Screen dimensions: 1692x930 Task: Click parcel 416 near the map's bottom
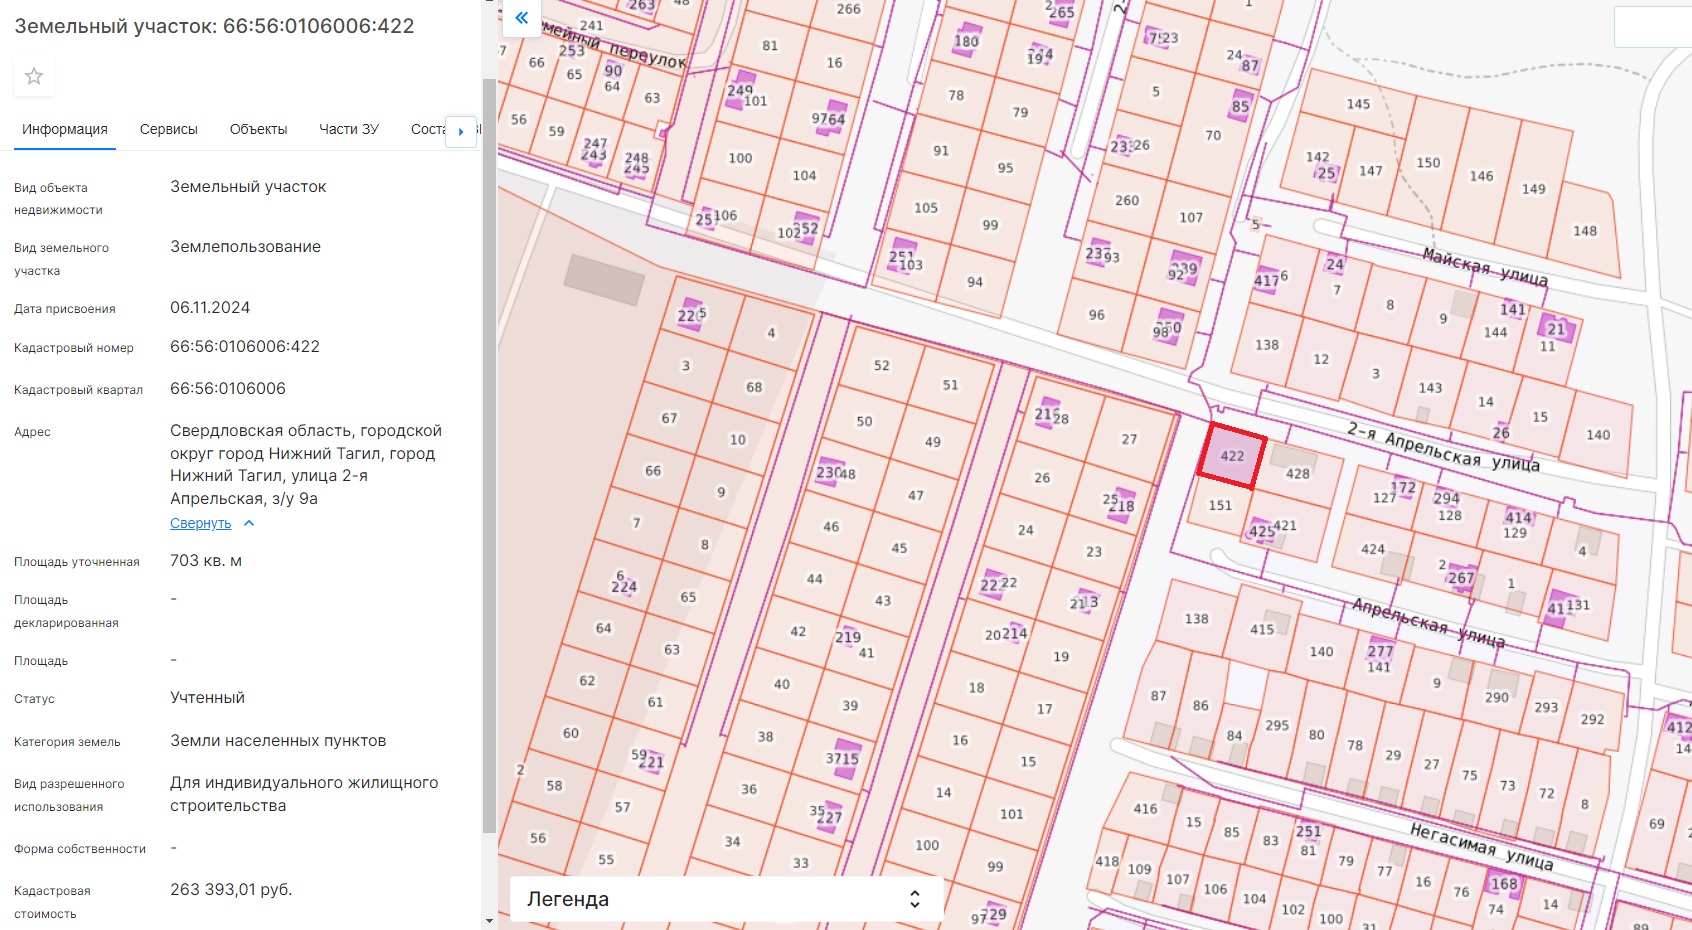pyautogui.click(x=1145, y=809)
